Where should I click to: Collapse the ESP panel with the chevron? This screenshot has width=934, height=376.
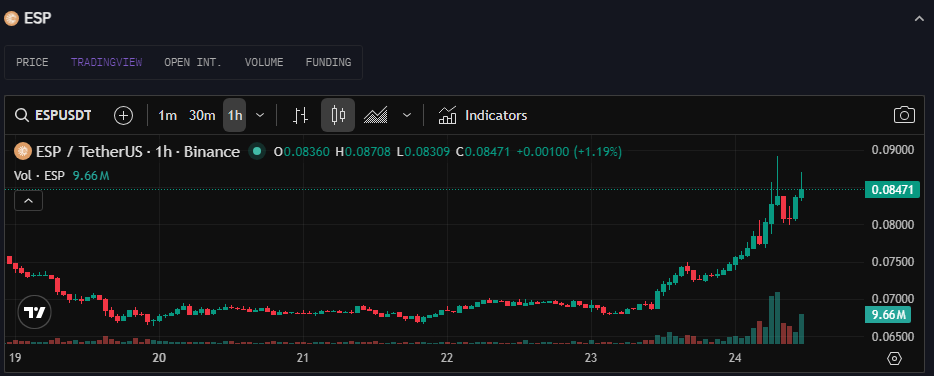point(919,19)
